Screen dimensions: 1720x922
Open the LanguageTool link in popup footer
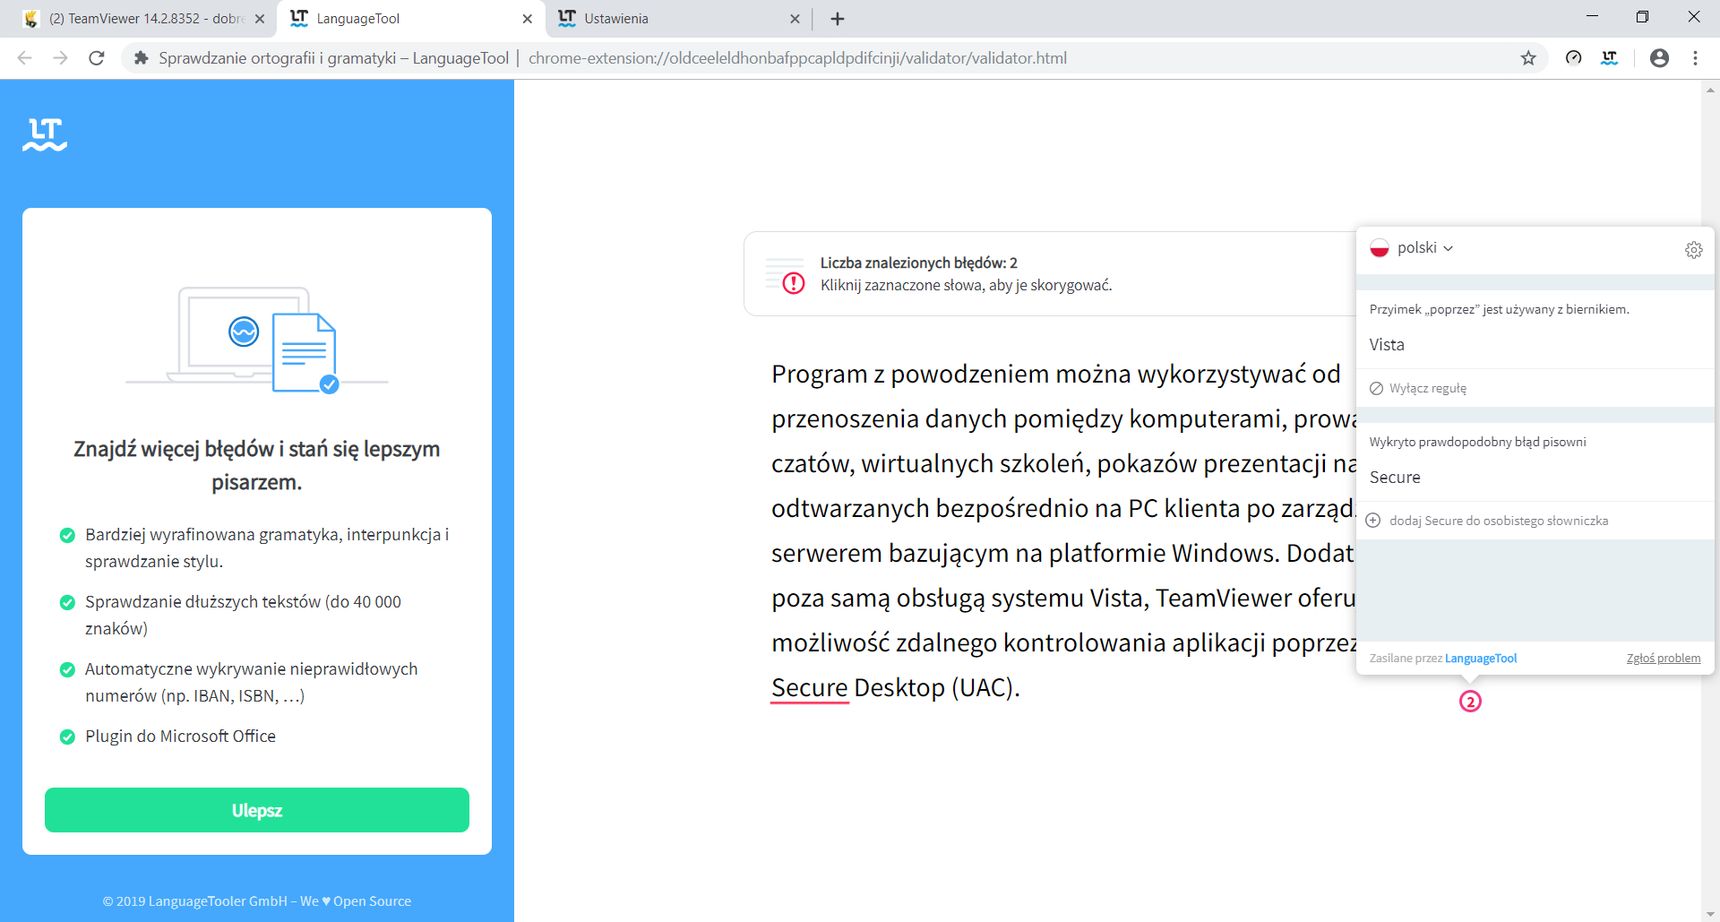[1480, 658]
